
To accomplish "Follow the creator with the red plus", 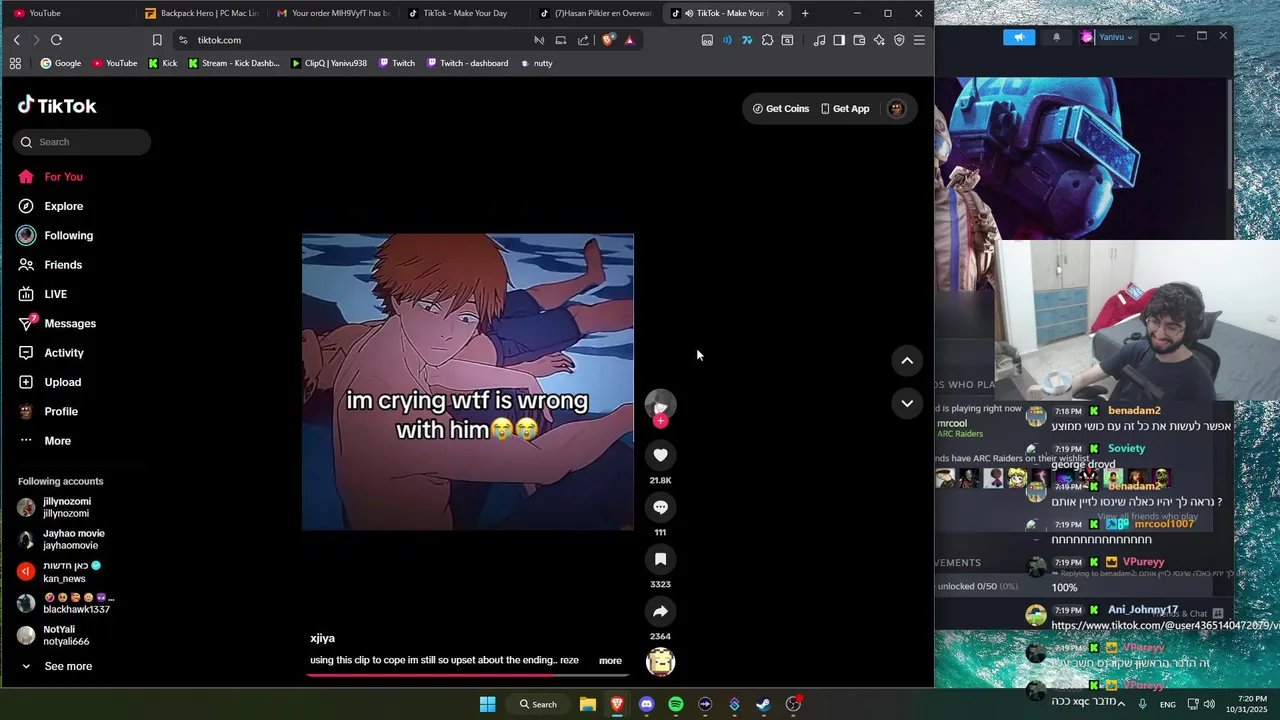I will [660, 421].
